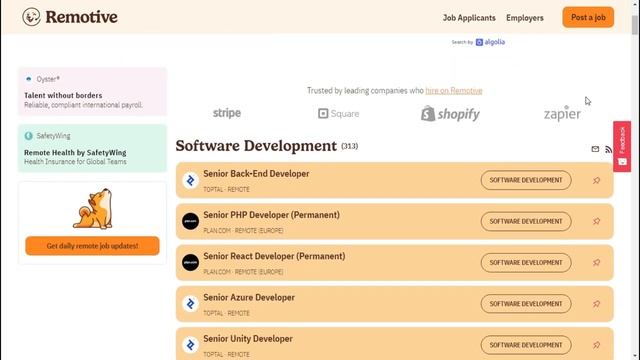Screen dimensions: 640x360
Task: Pin the Senior React Developer job
Action: [x=596, y=262]
